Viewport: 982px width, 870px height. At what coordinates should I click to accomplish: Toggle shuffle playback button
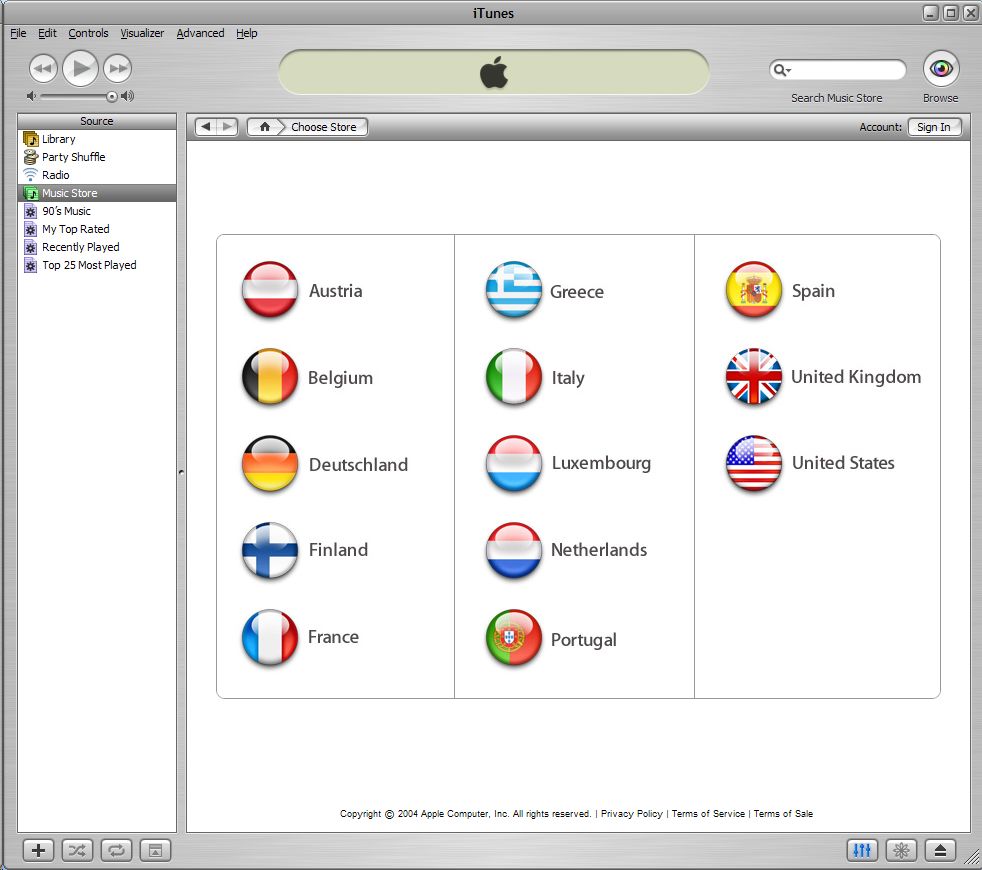tap(77, 850)
